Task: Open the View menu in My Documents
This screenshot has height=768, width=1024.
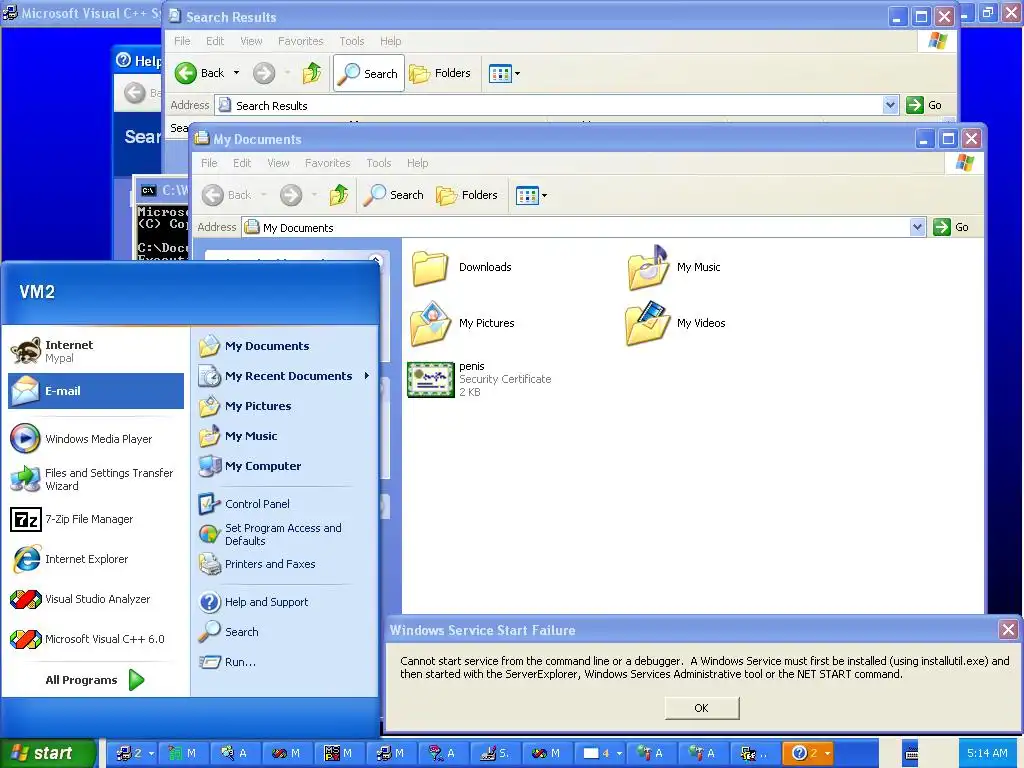Action: coord(278,163)
